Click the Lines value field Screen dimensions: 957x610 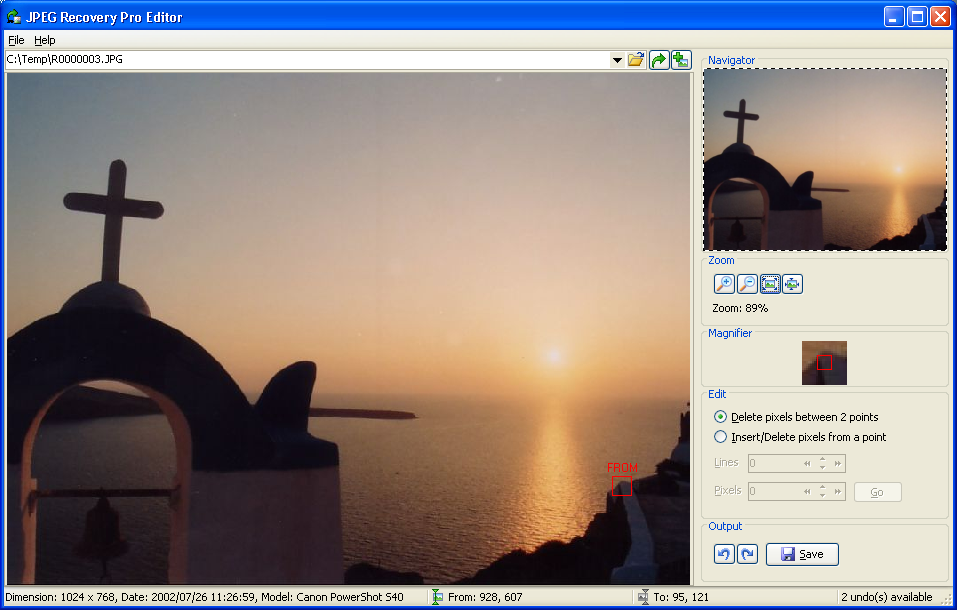(774, 463)
